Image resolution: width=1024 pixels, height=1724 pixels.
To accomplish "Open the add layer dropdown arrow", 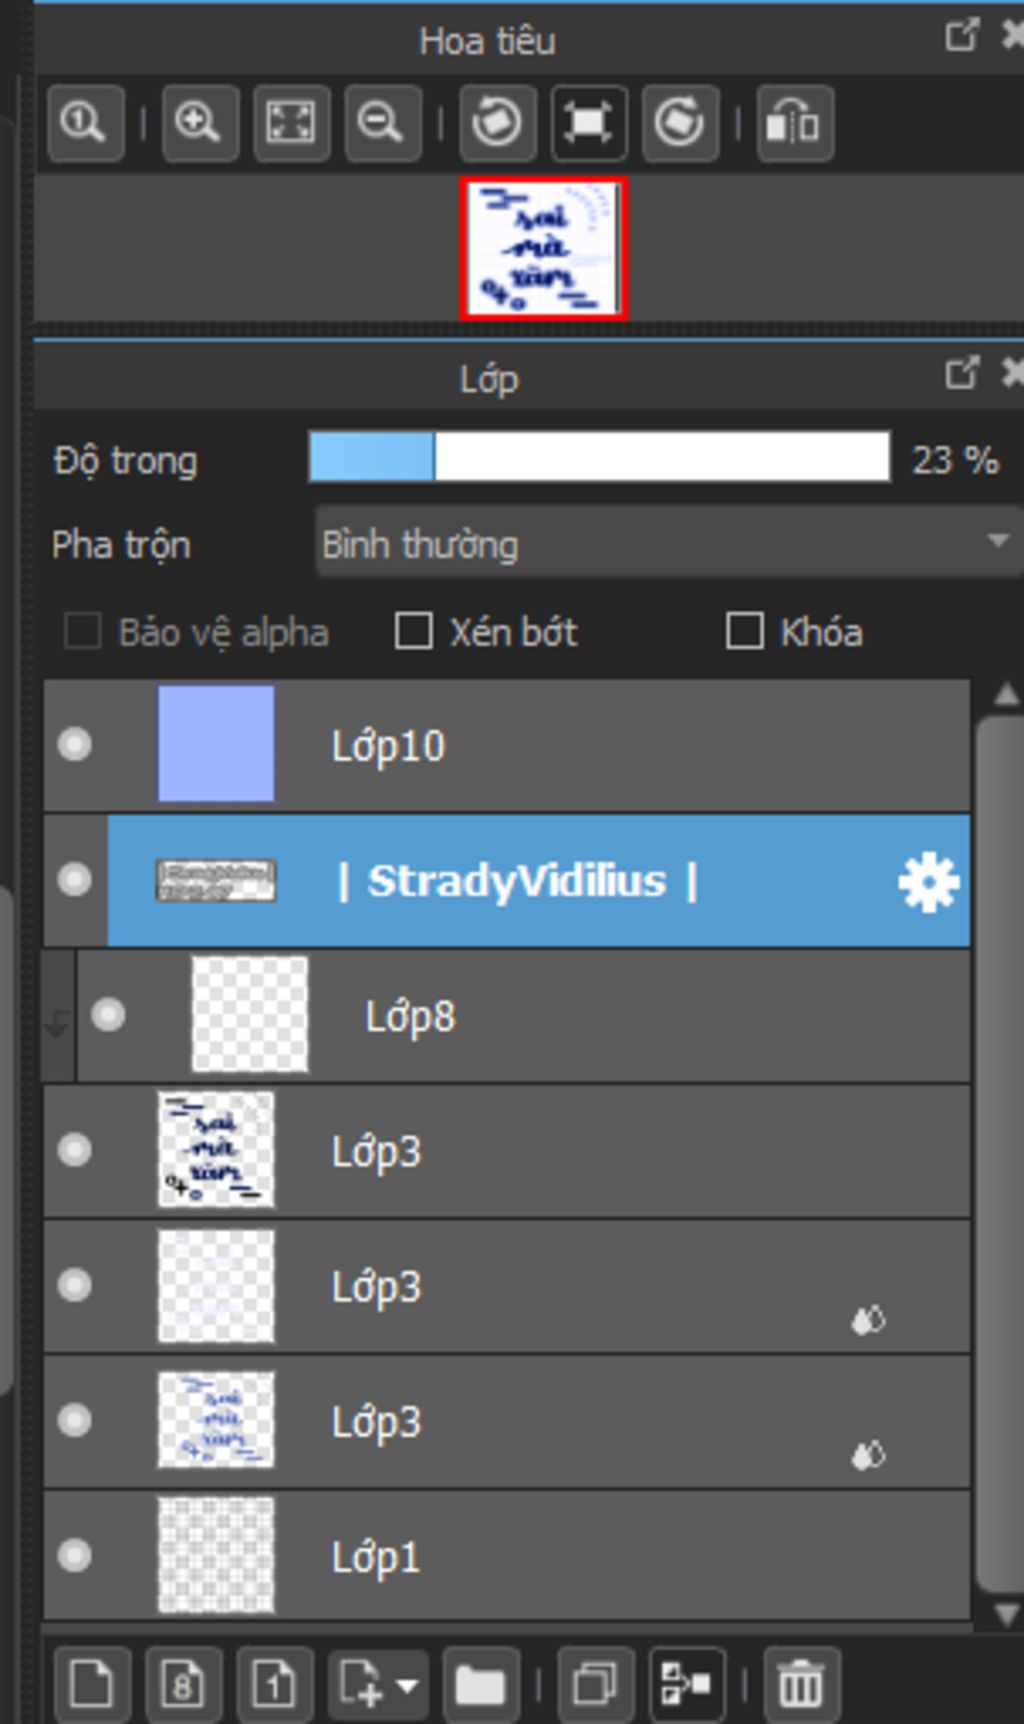I will pos(407,1686).
